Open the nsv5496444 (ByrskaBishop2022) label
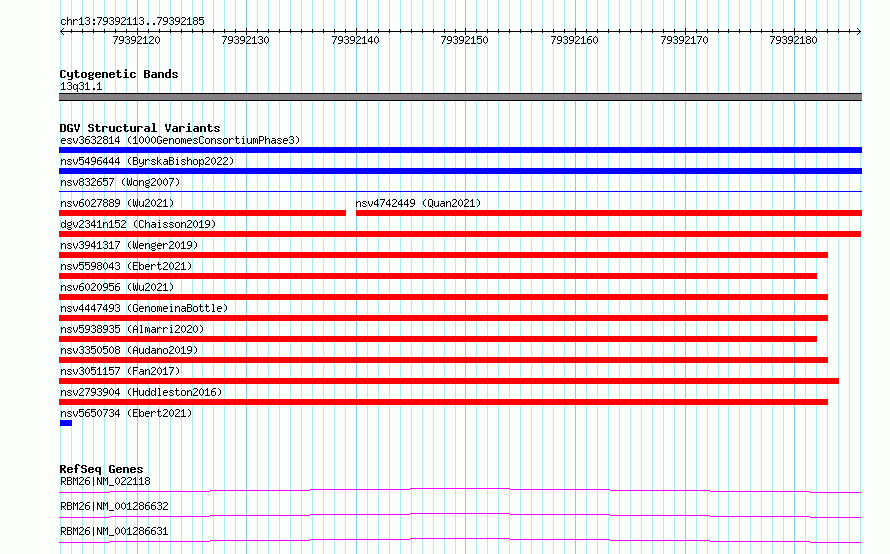The width and height of the screenshot is (890, 554). click(147, 161)
